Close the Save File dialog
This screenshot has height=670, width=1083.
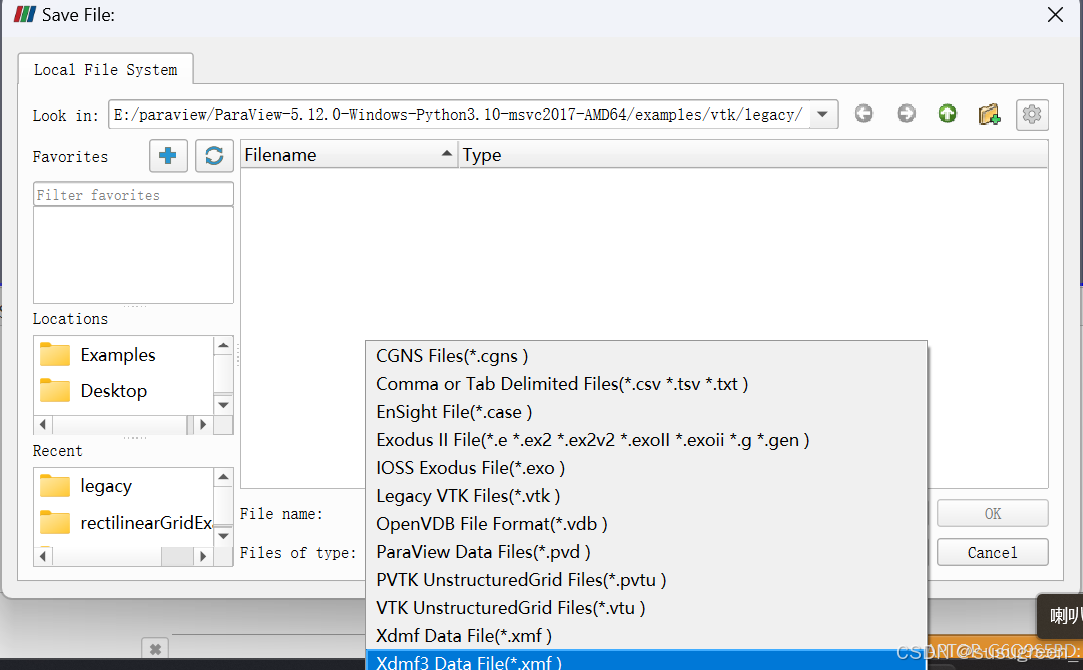click(x=1055, y=15)
